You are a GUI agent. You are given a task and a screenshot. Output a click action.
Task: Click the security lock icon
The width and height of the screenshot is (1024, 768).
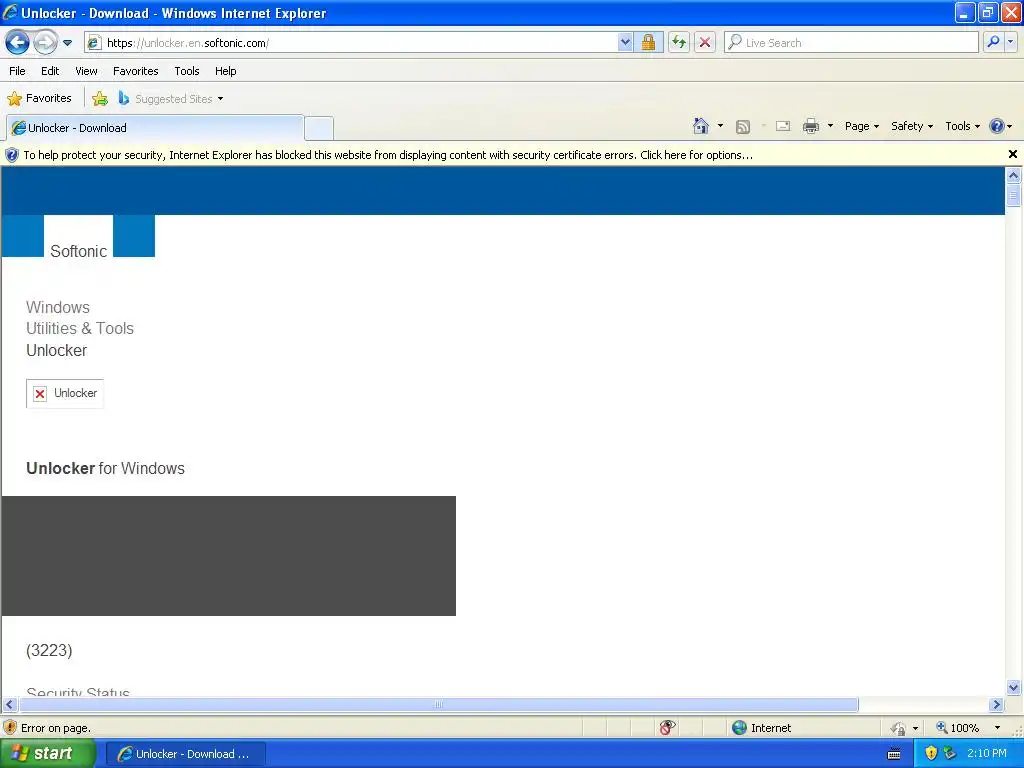[648, 43]
